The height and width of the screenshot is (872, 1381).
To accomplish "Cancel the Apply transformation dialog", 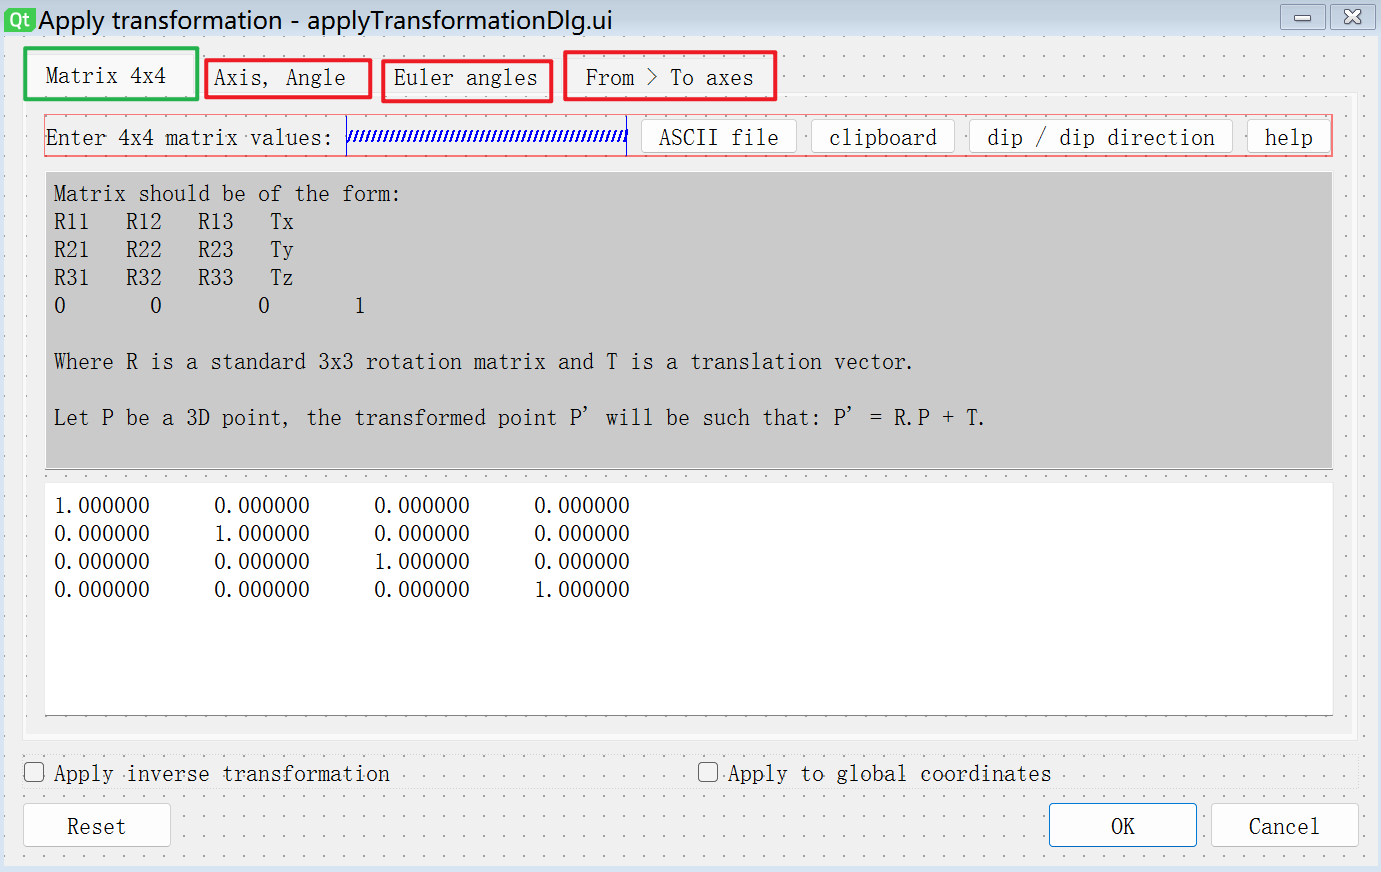I will pos(1284,826).
